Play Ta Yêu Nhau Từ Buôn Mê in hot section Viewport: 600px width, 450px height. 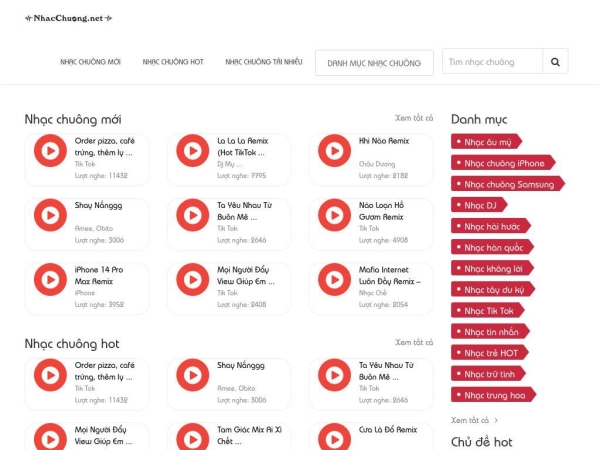[334, 376]
